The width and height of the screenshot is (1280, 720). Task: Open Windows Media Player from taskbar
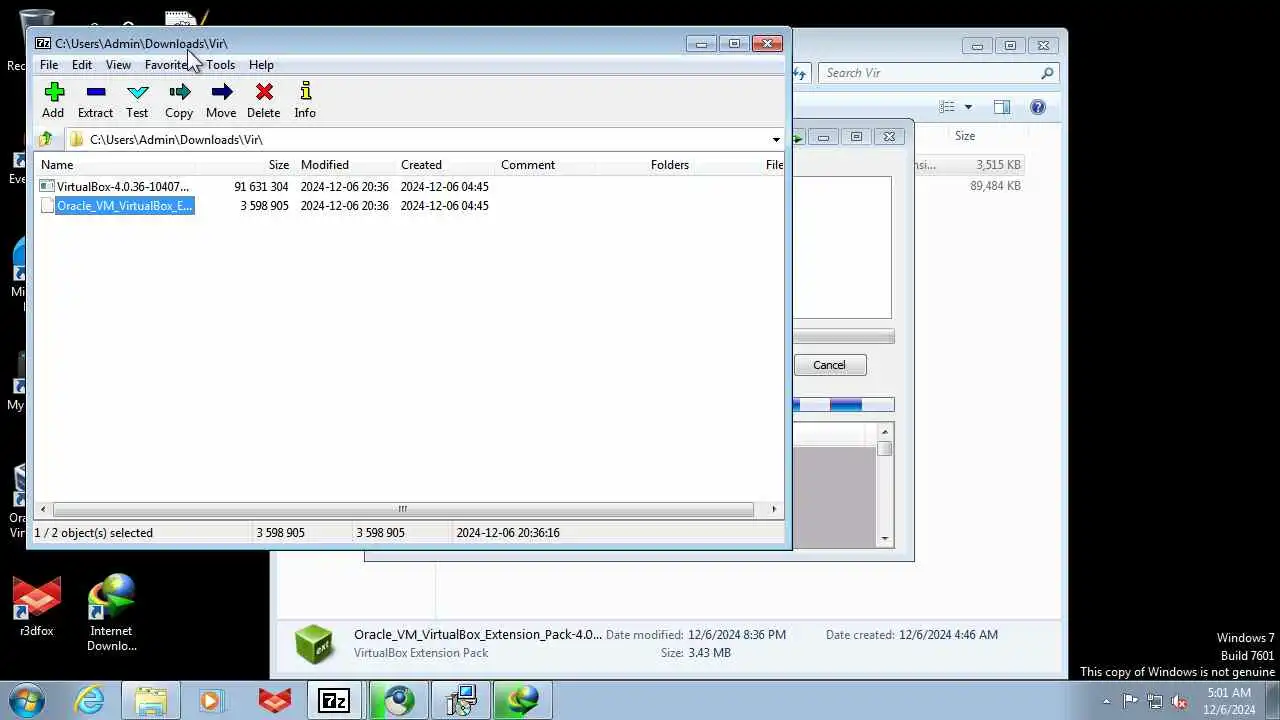pos(210,701)
